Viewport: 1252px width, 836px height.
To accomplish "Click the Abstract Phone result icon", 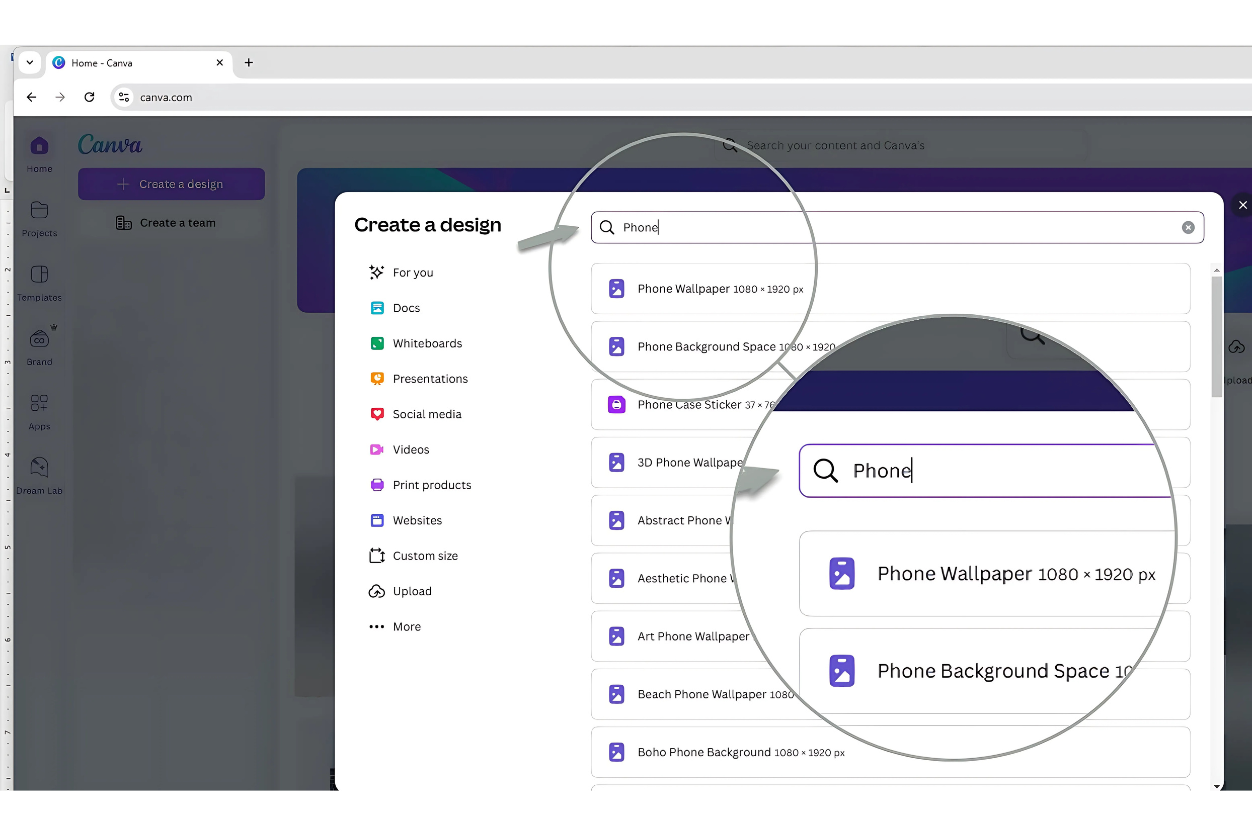I will pyautogui.click(x=617, y=521).
